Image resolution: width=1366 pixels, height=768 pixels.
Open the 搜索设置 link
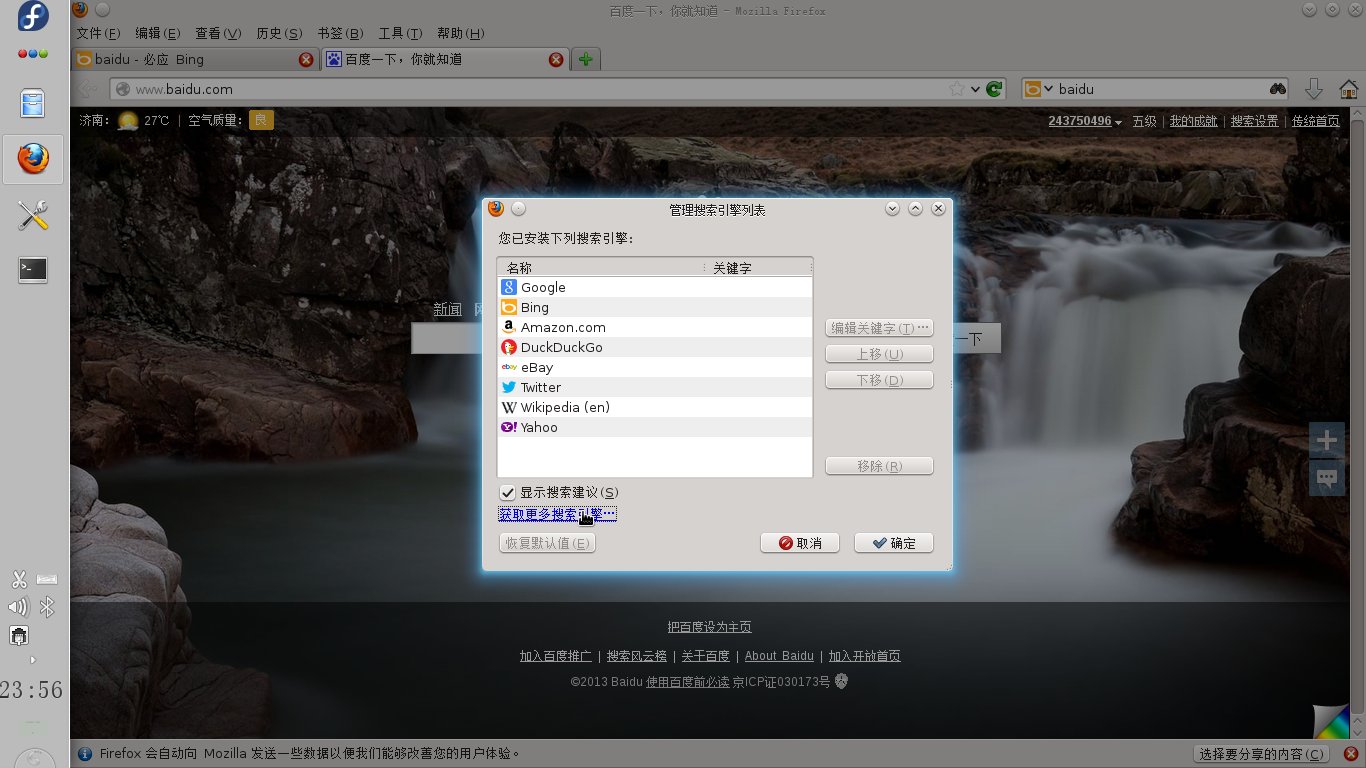click(1254, 121)
